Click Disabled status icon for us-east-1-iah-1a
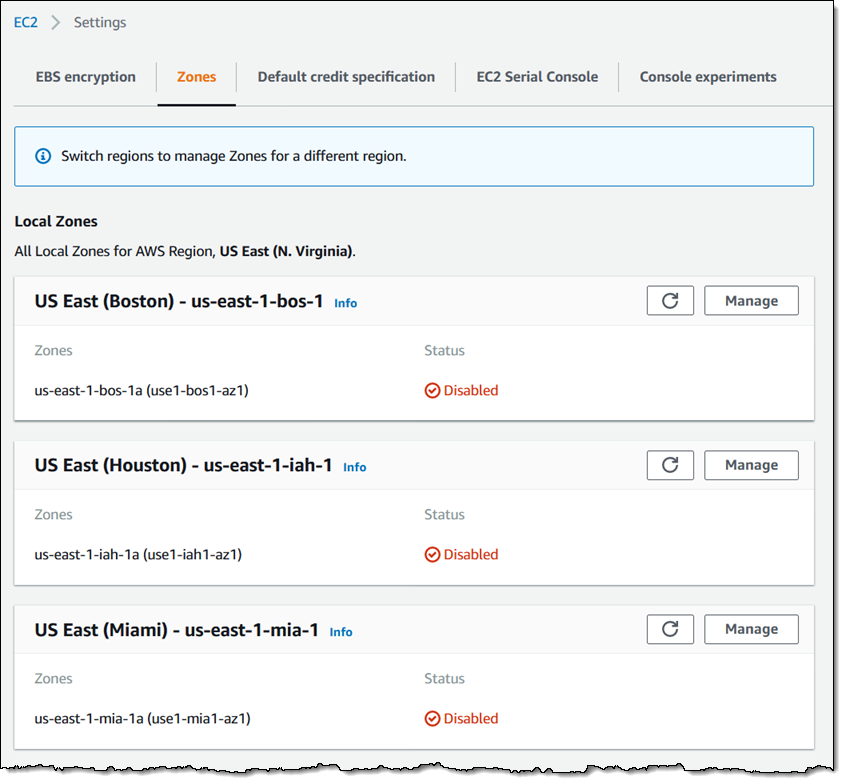 (x=432, y=555)
